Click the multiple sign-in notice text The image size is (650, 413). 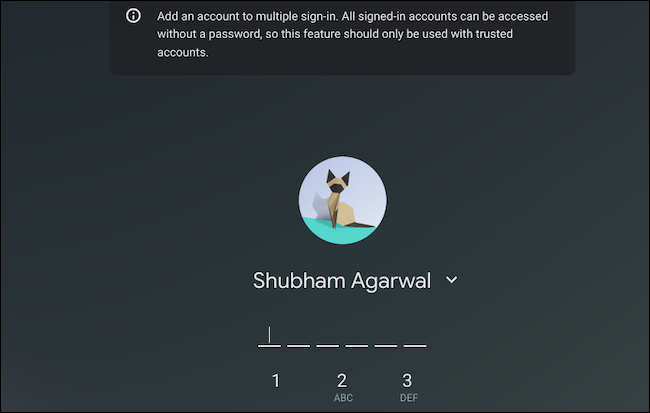pyautogui.click(x=353, y=34)
